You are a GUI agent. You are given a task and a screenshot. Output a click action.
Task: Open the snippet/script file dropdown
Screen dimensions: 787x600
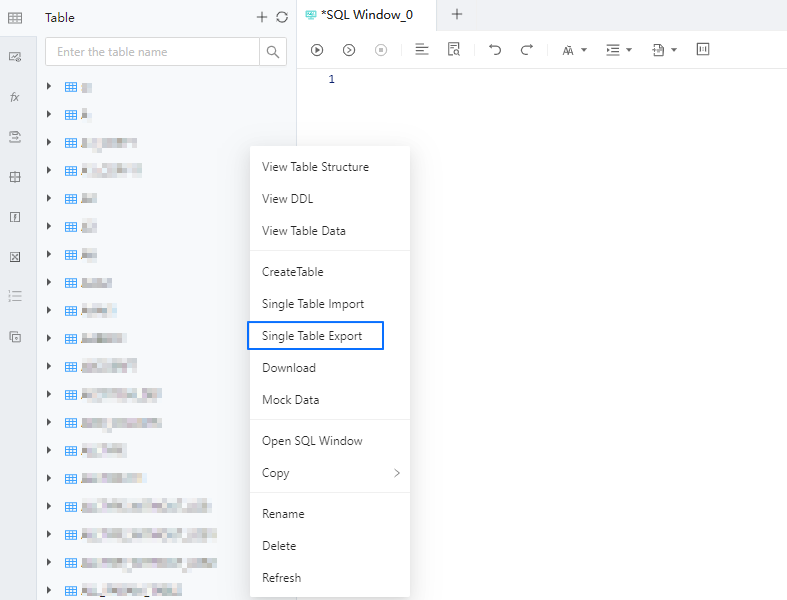664,50
